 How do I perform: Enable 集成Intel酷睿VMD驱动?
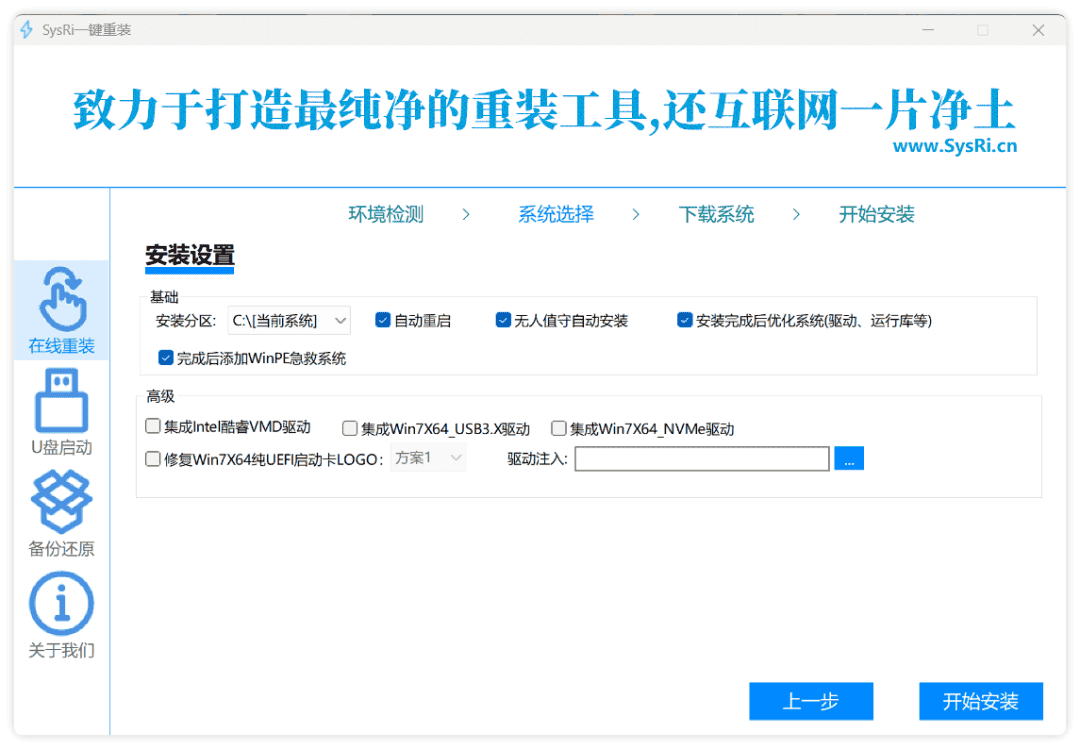[x=152, y=427]
